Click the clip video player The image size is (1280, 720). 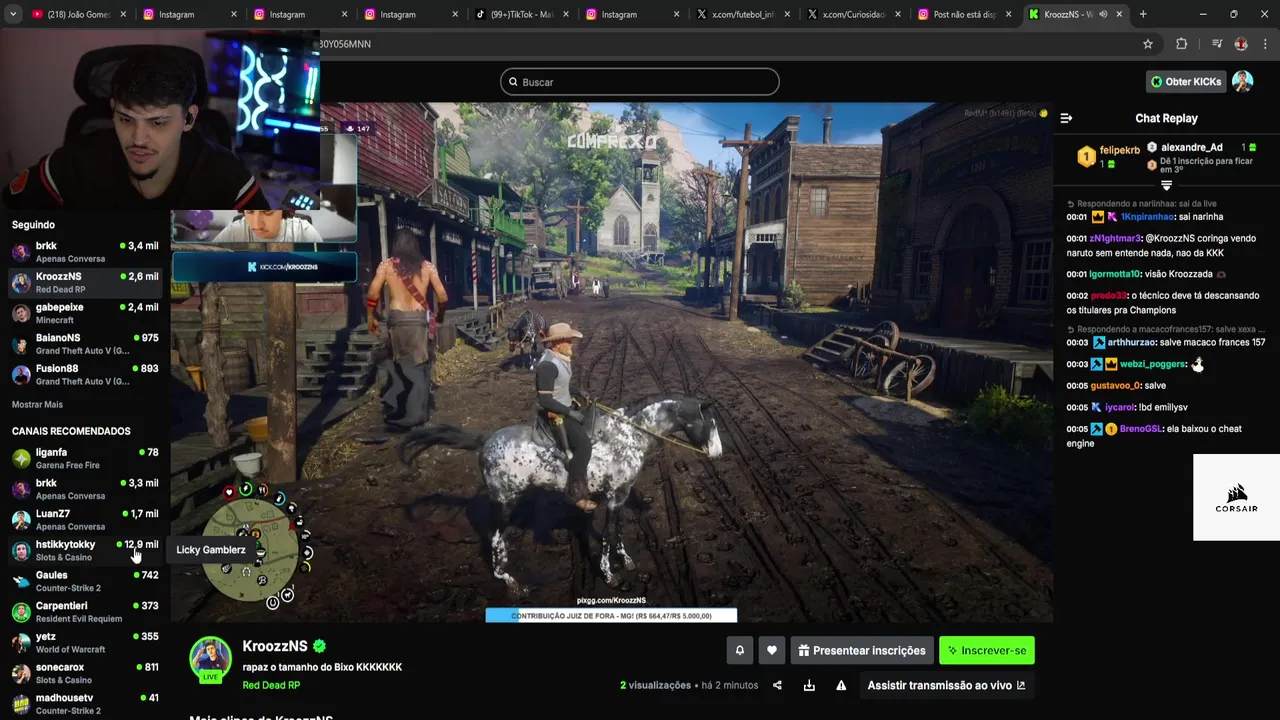(x=611, y=362)
